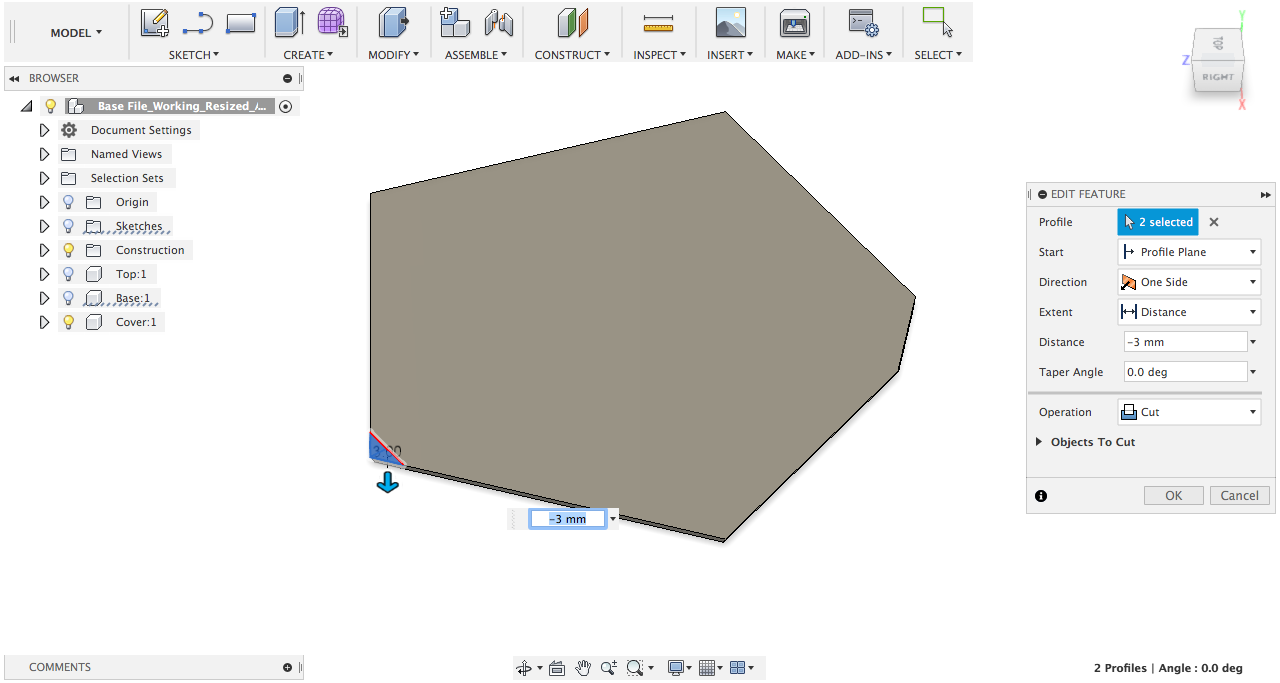Click the RIGHT face of the ViewCube

[x=1217, y=76]
